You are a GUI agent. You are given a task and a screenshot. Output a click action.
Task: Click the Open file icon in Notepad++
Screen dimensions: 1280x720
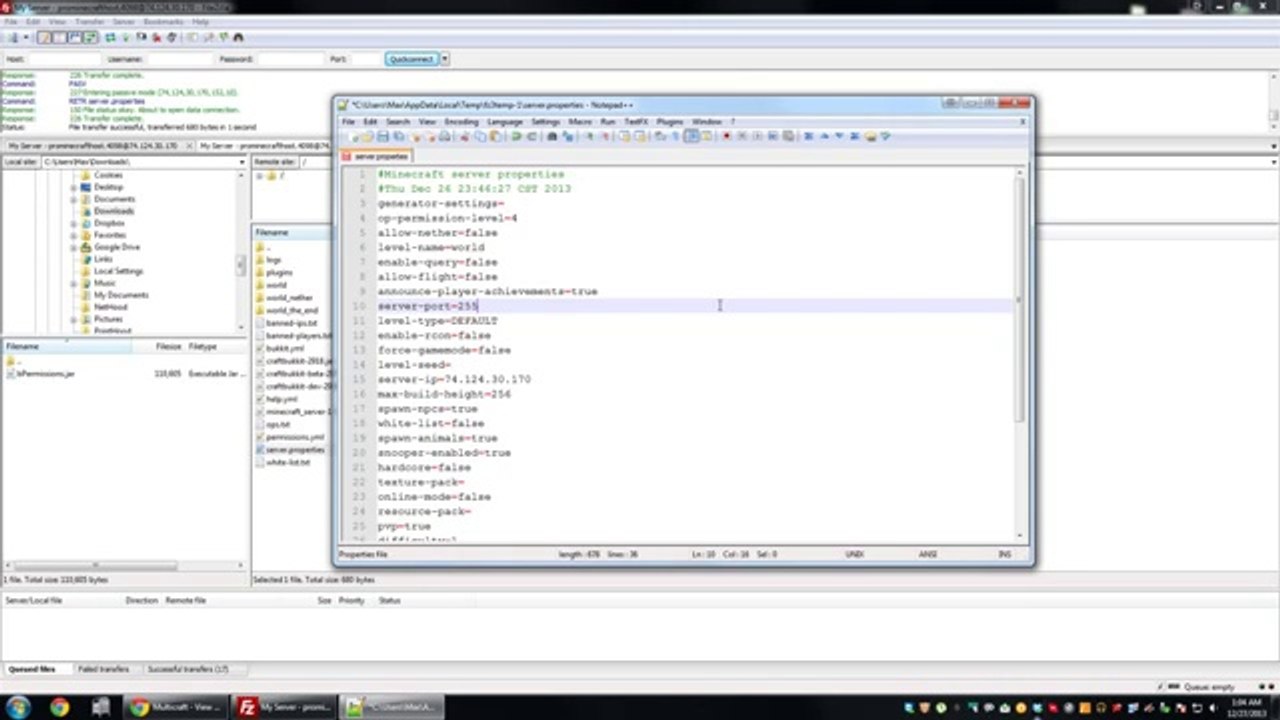366,136
